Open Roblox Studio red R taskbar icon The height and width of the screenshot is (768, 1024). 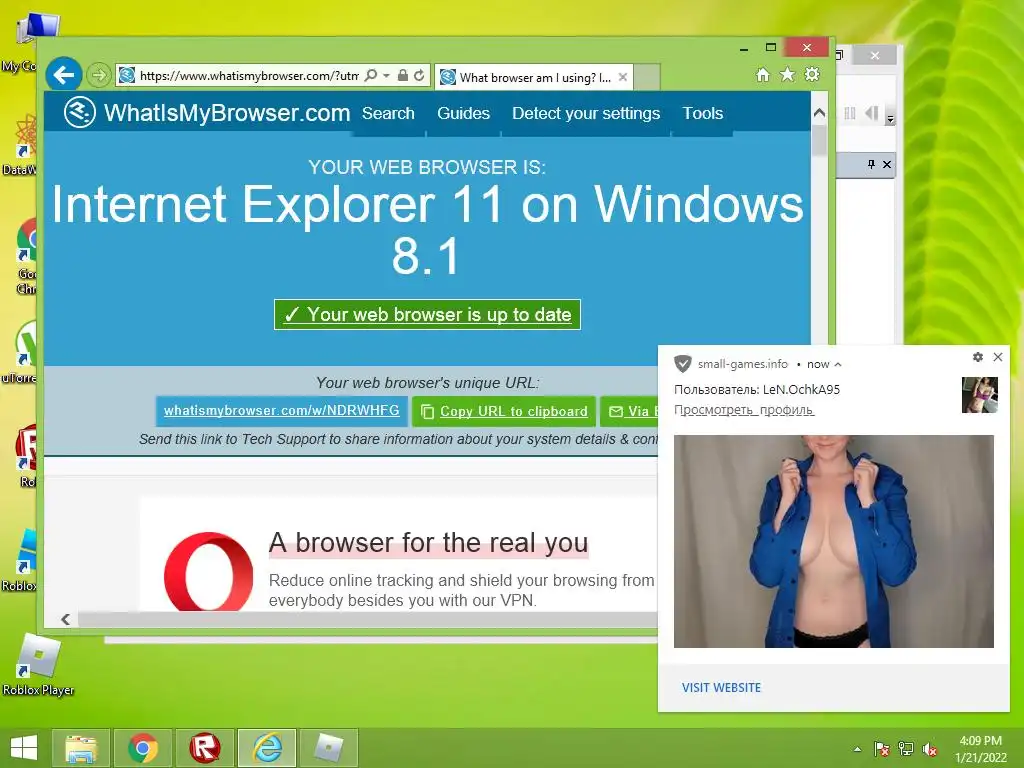coord(205,748)
